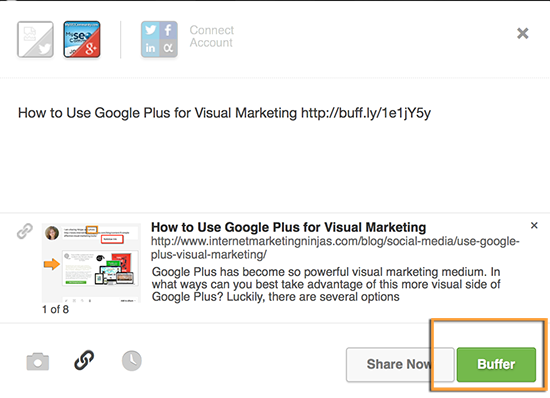Click the '1 of 8' thumbnail counter
The height and width of the screenshot is (398, 550).
point(55,310)
